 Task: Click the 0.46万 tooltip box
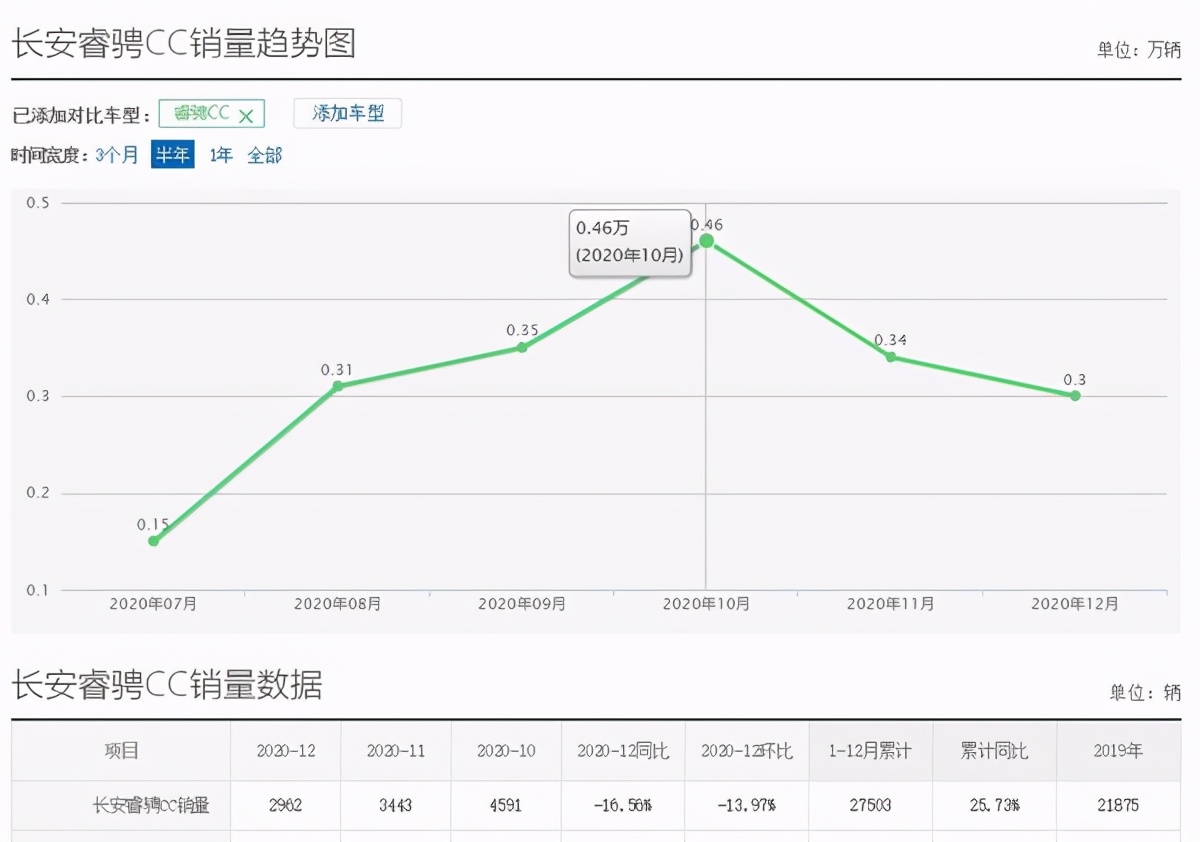(x=630, y=242)
